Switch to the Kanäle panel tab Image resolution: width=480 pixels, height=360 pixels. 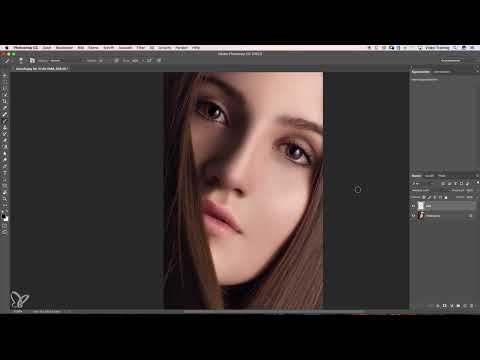pos(429,176)
